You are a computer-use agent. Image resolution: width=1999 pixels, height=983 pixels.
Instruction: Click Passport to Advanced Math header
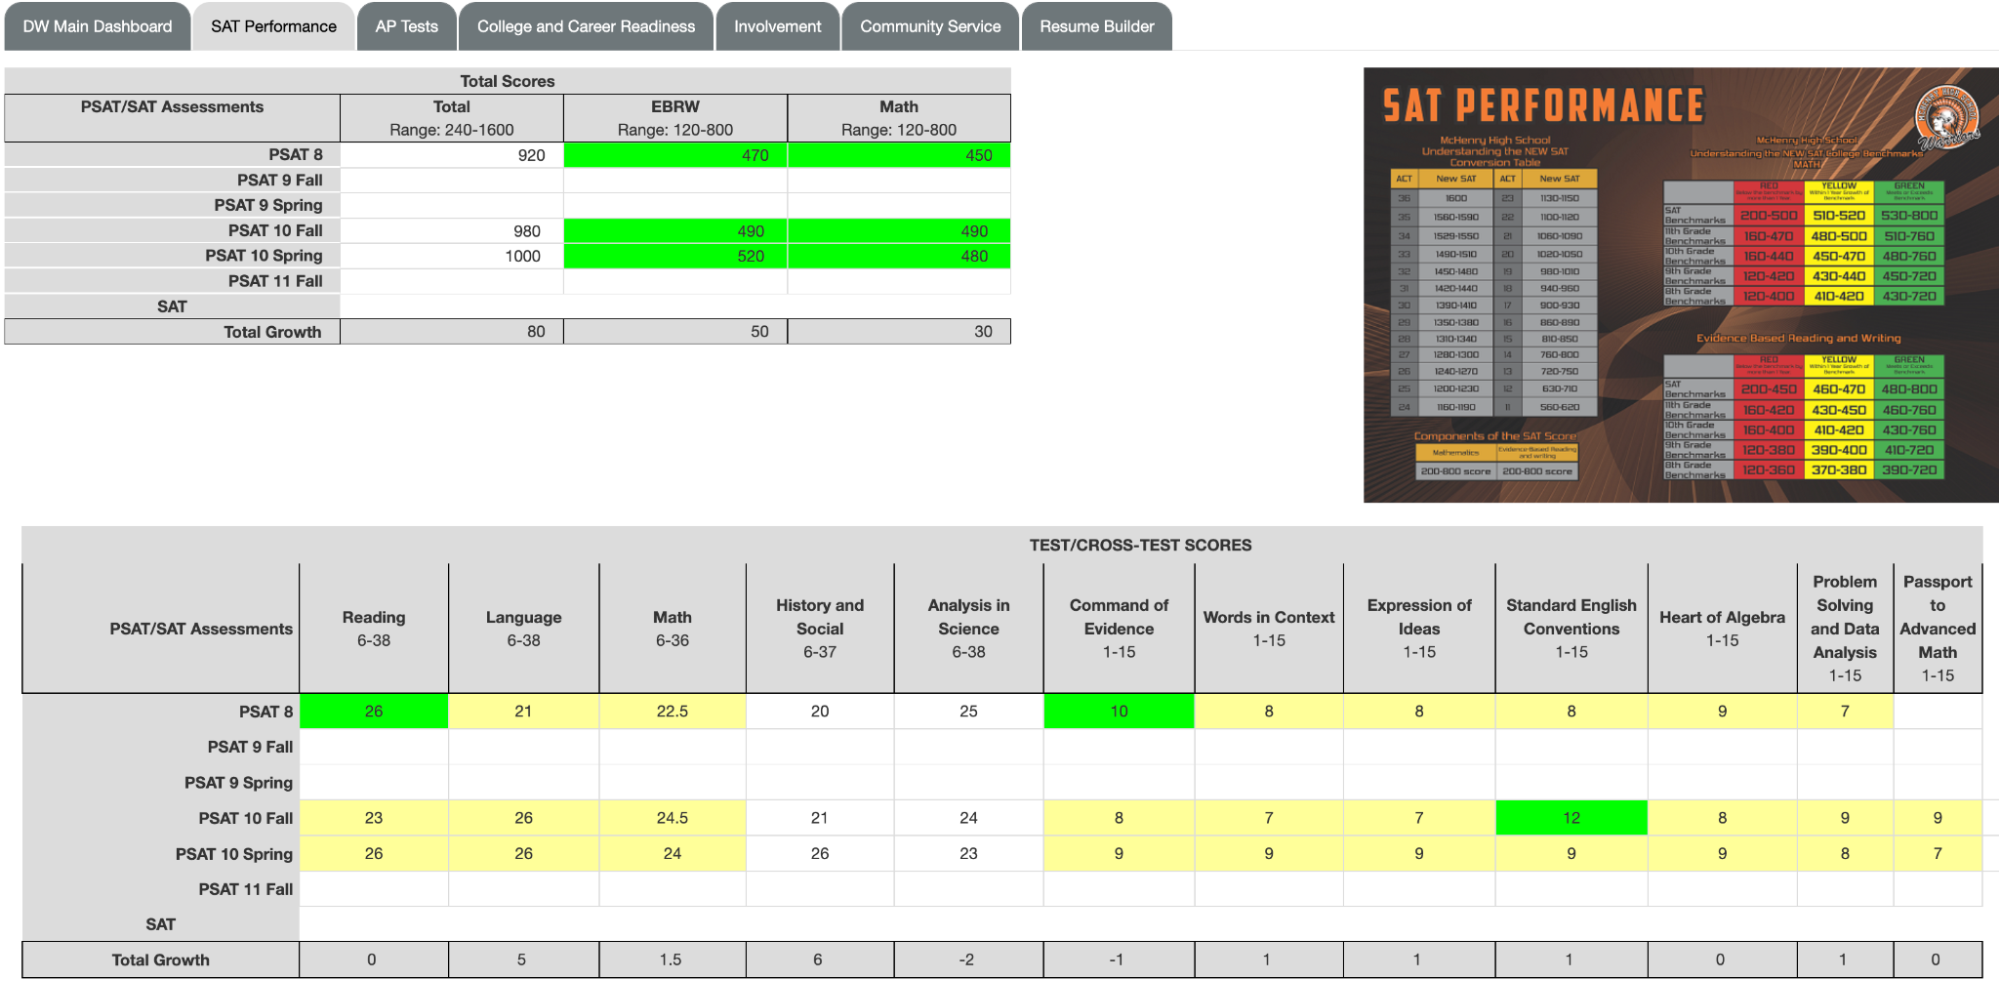click(x=1938, y=628)
